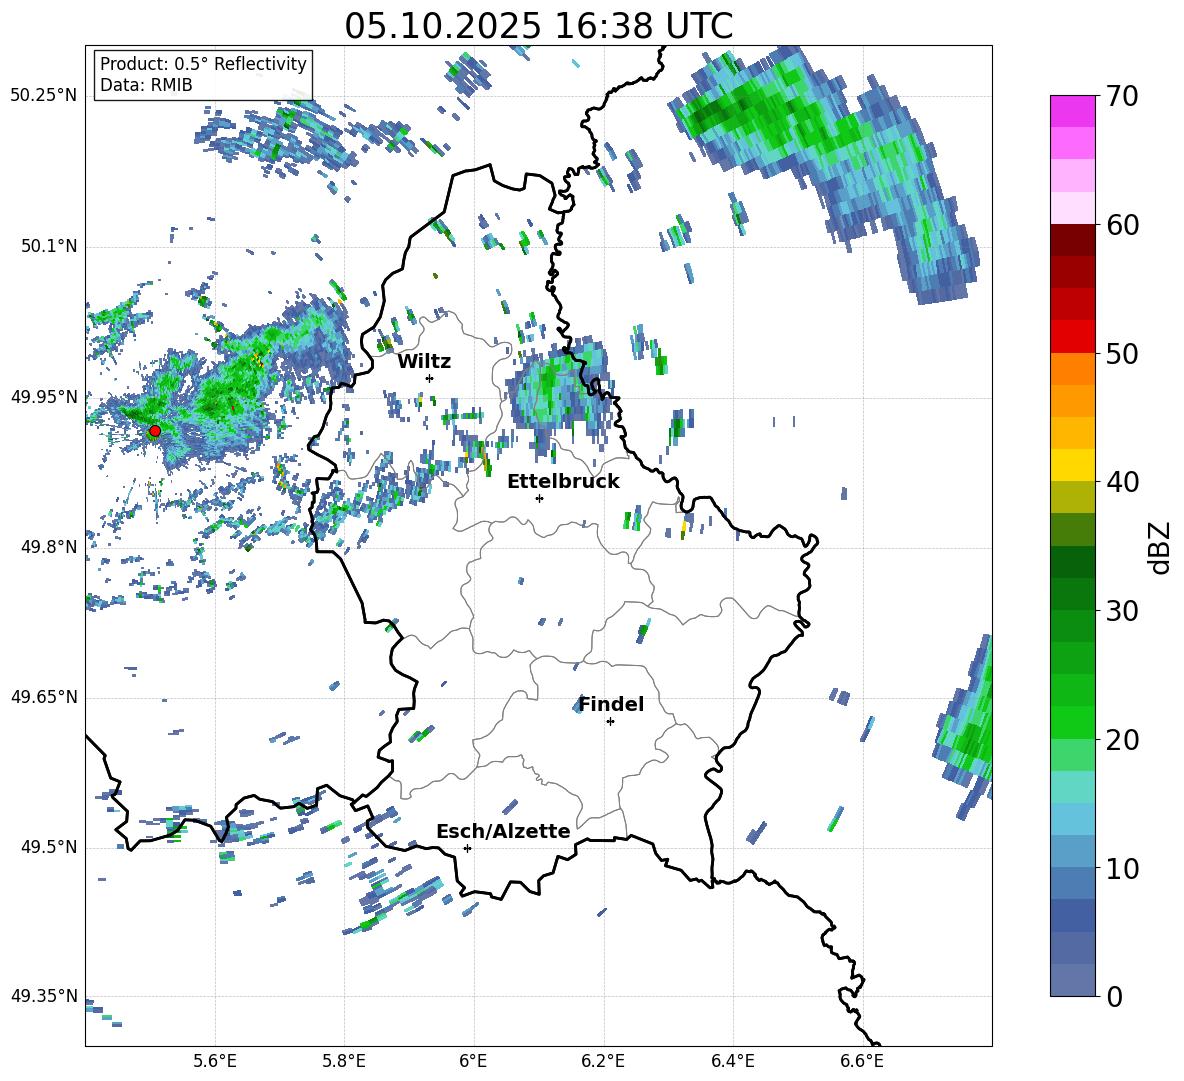Click the 49.5°N latitude label
Viewport: 1184px width, 1081px height.
point(48,847)
